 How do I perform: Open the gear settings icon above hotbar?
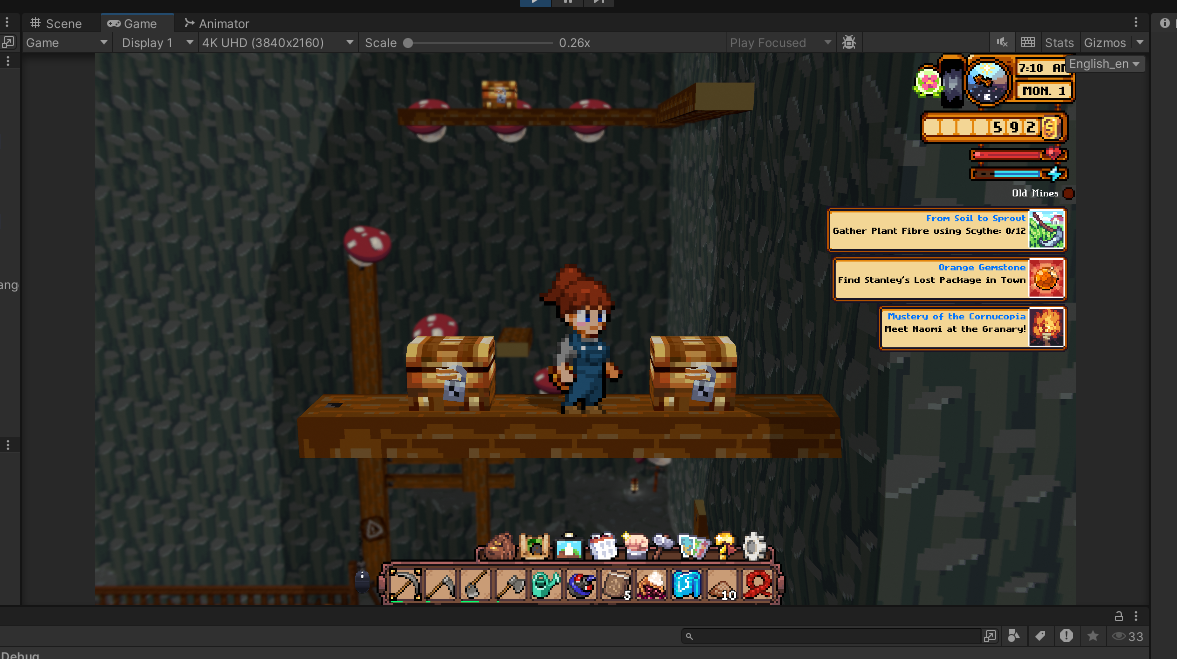pyautogui.click(x=754, y=546)
